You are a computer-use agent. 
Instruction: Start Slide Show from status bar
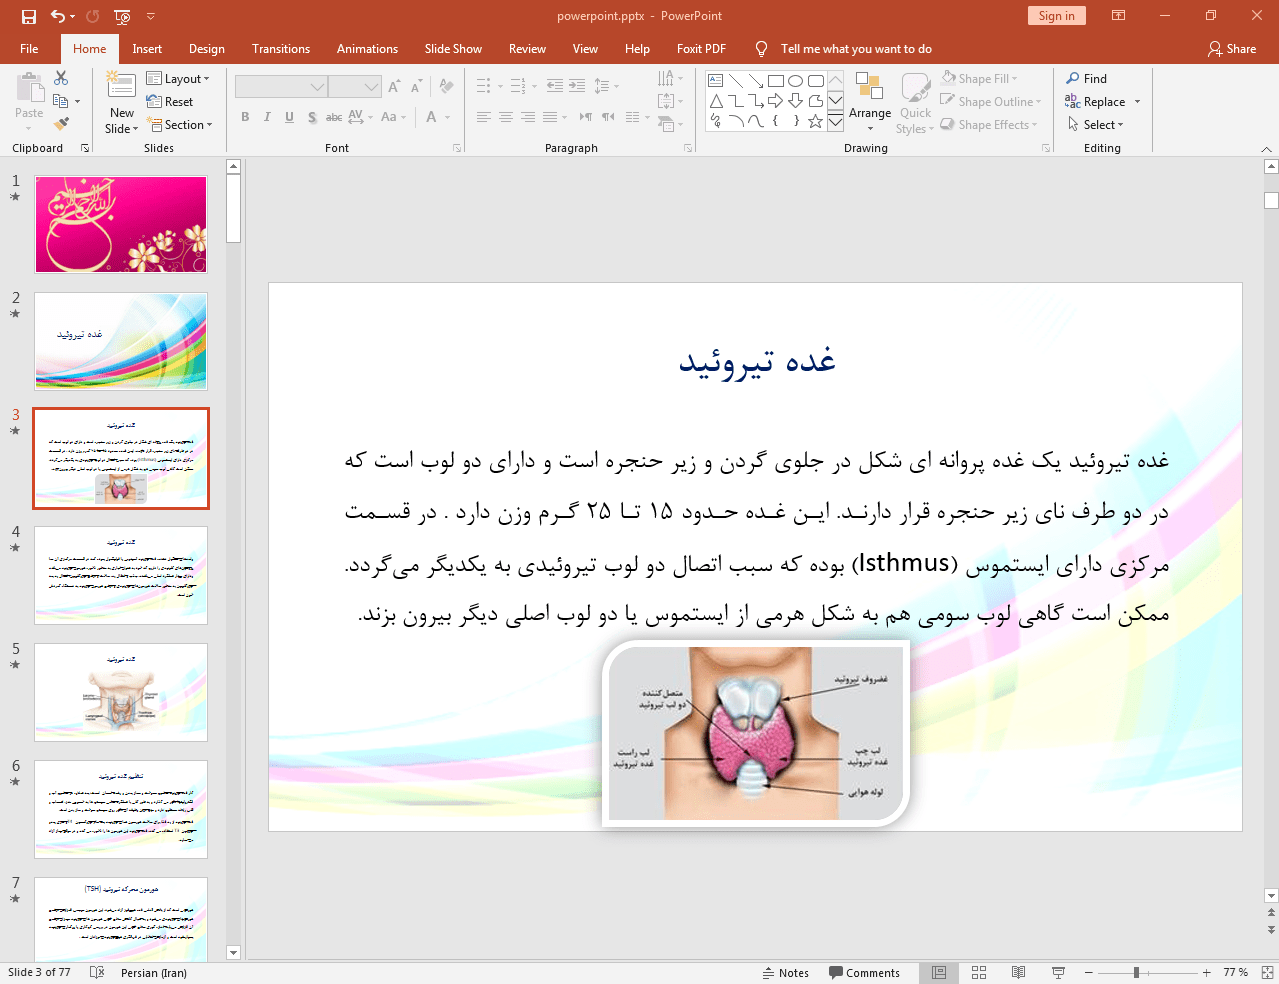1058,973
